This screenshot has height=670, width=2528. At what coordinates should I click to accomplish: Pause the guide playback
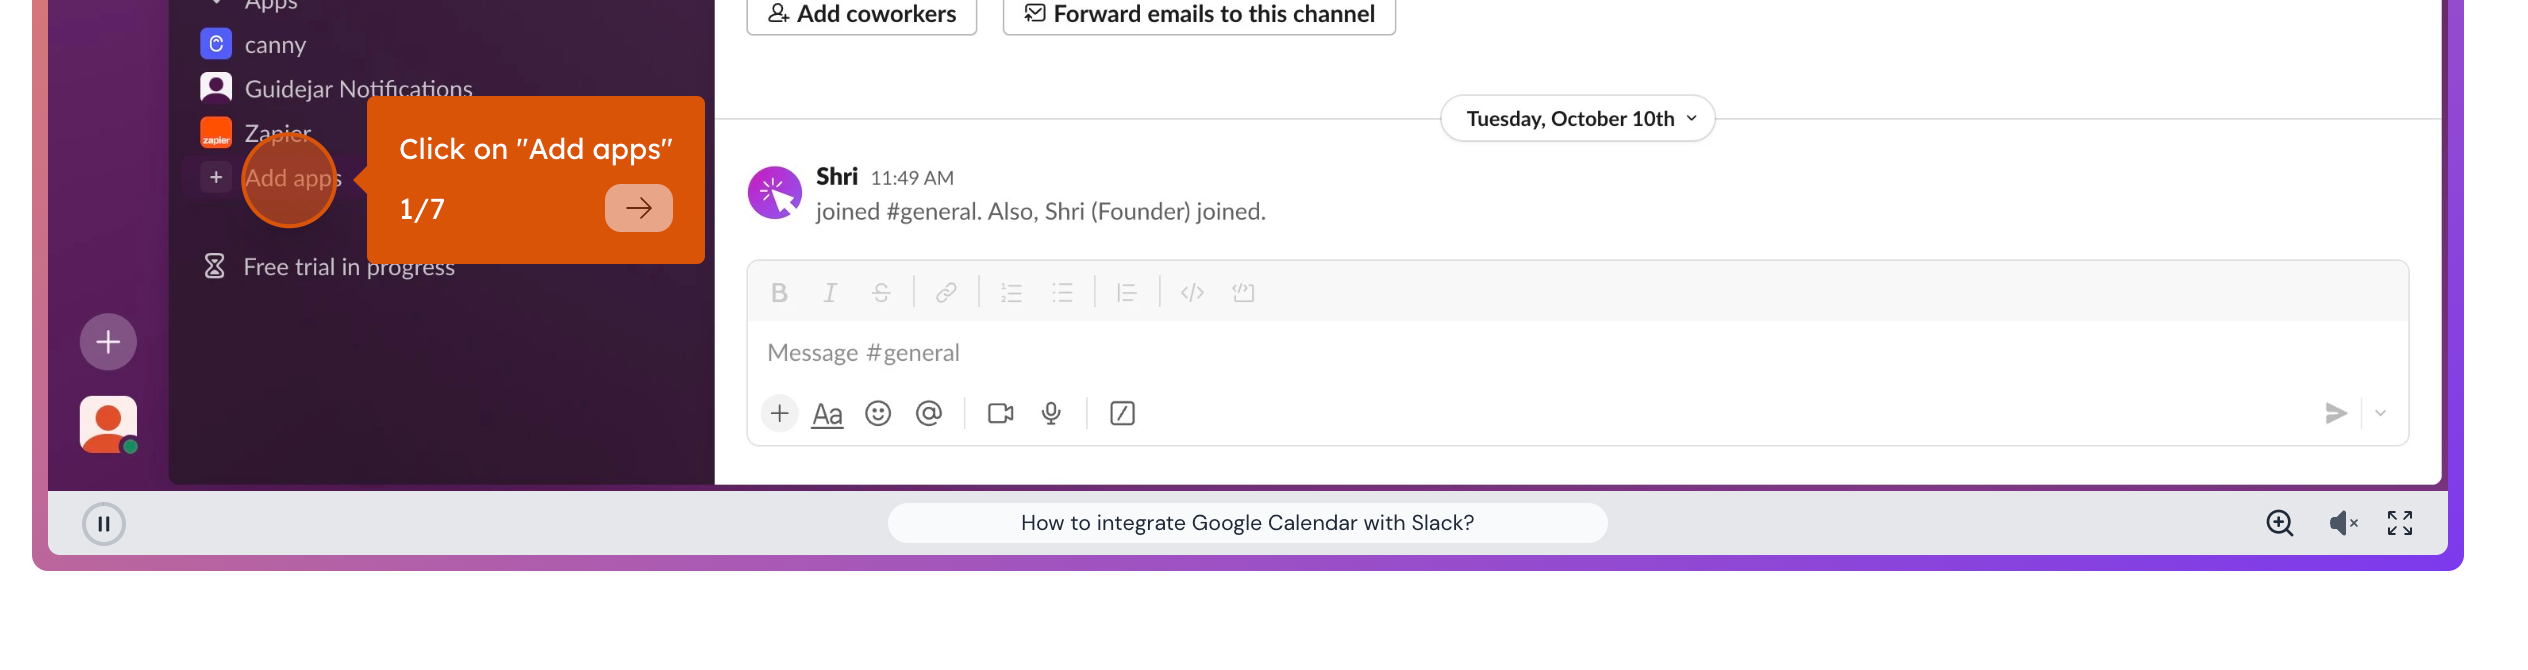pyautogui.click(x=104, y=524)
